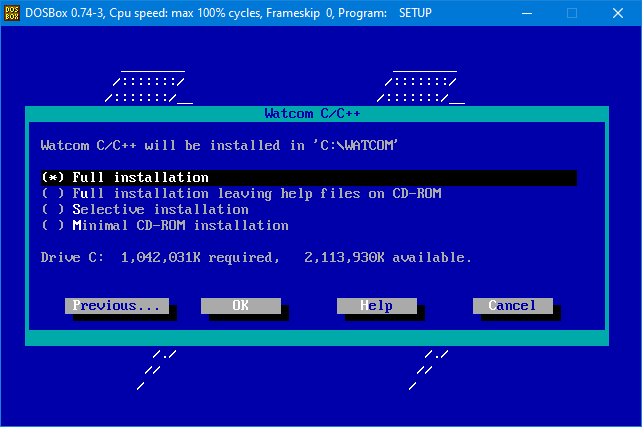Minimize the DOSBox window
The height and width of the screenshot is (427, 642).
click(527, 13)
